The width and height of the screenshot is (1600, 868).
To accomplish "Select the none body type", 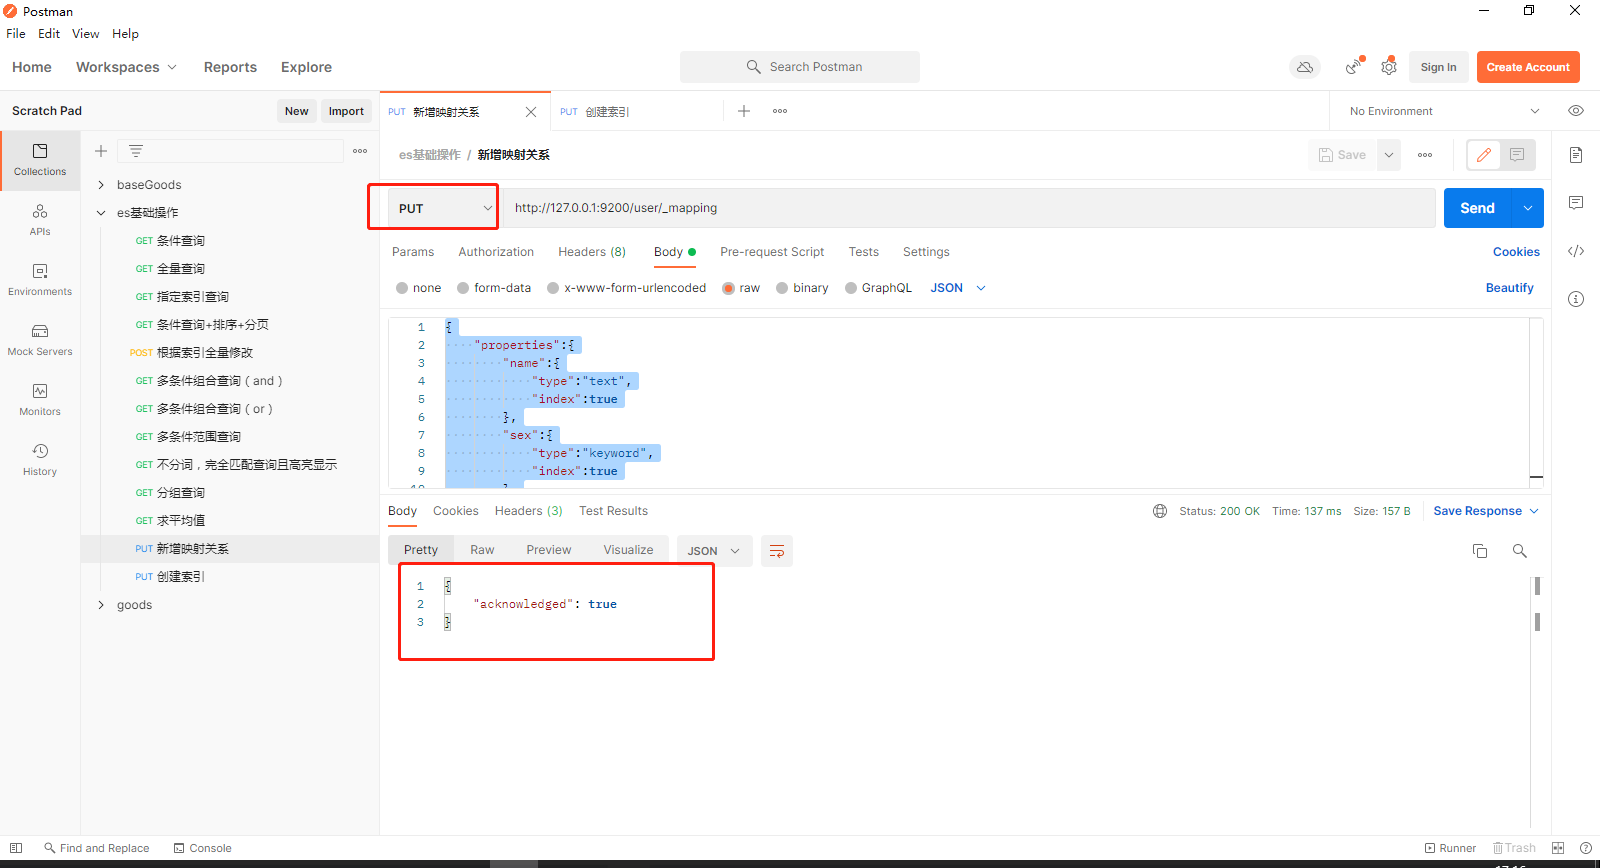I will point(402,288).
